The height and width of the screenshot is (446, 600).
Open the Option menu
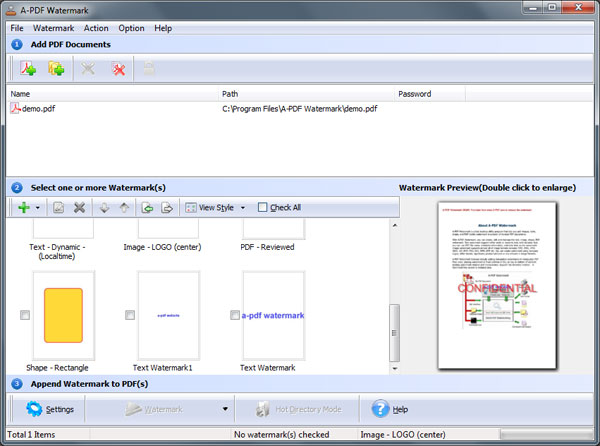(x=131, y=28)
